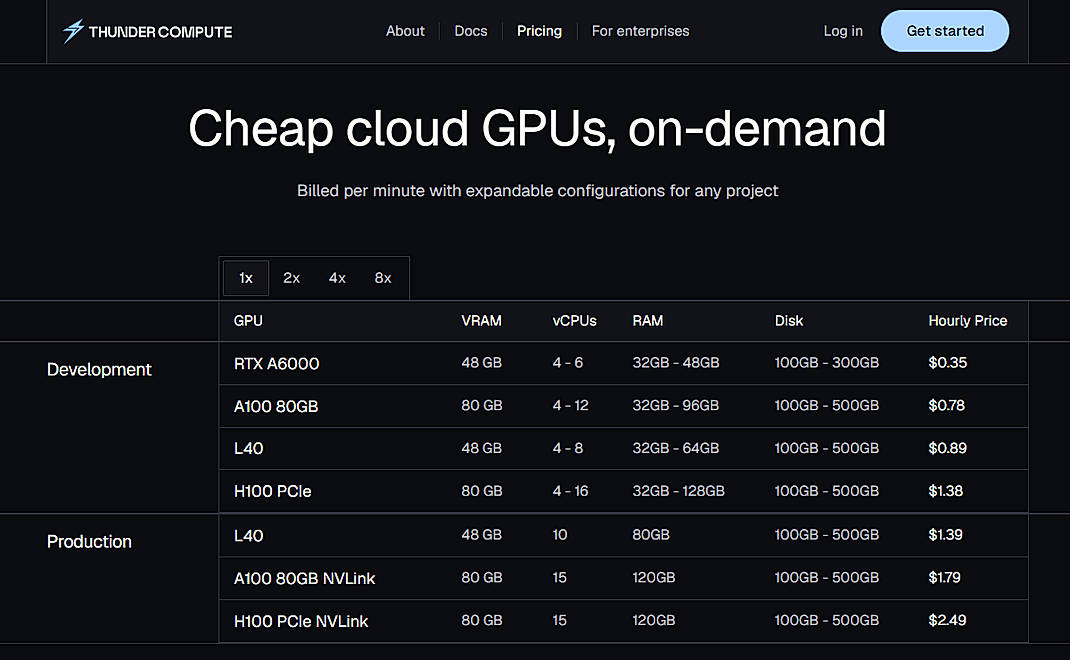Click the 32GB - 64GB RAM value

coord(676,448)
